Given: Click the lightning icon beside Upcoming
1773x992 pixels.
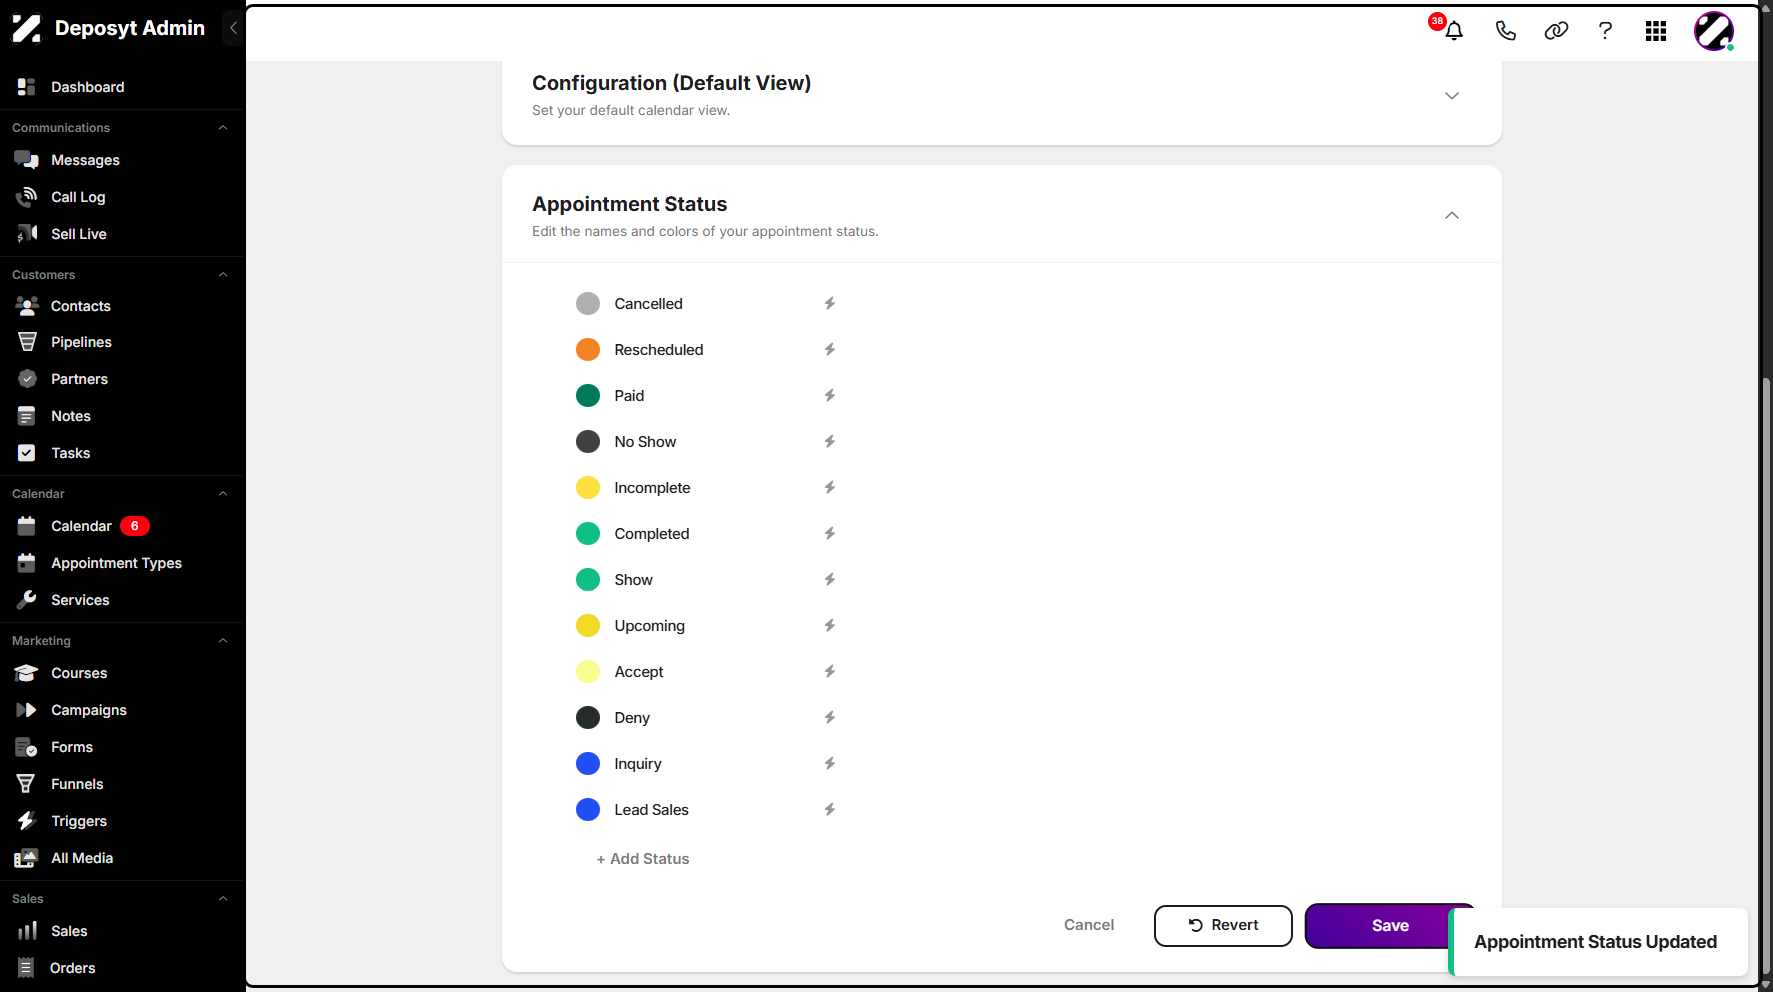Looking at the screenshot, I should click(830, 625).
